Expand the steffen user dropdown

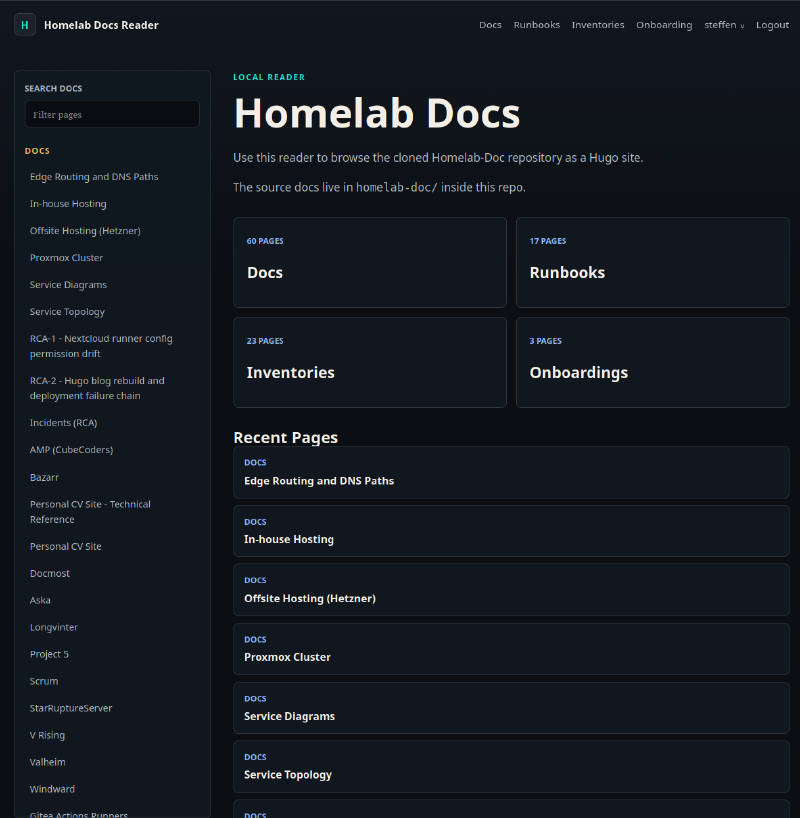tap(724, 25)
